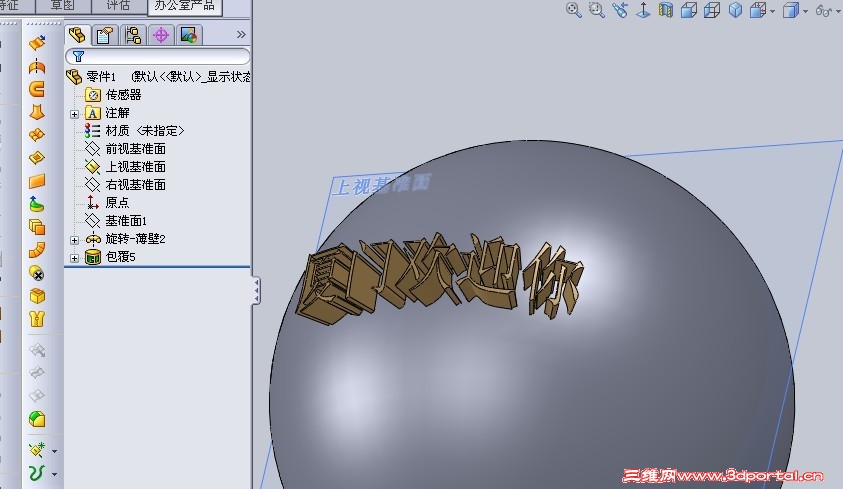The height and width of the screenshot is (489, 843).
Task: Expand the 注解 annotations node
Action: [x=75, y=114]
